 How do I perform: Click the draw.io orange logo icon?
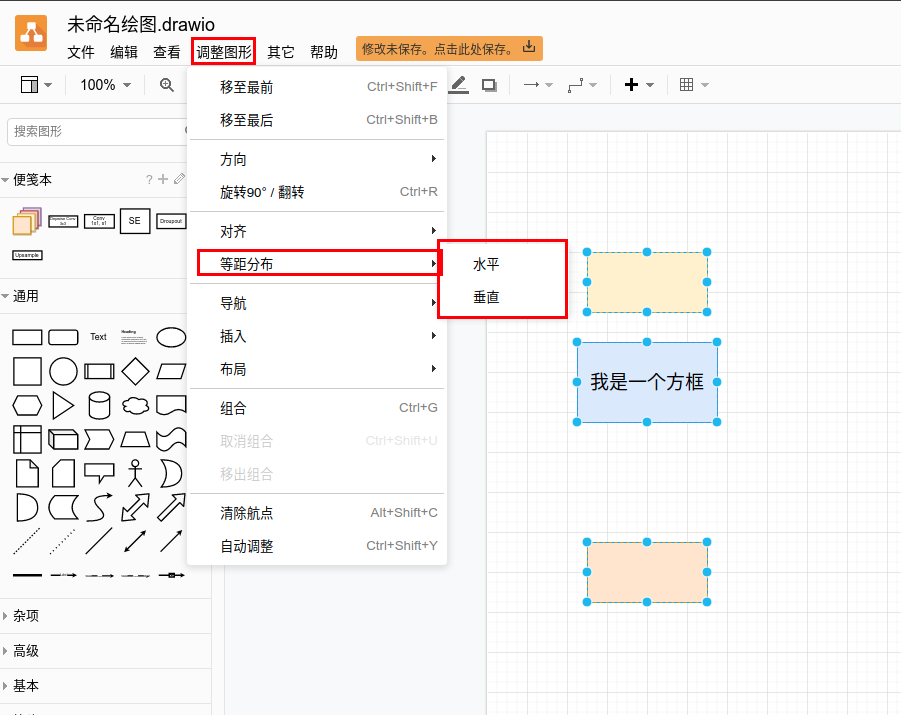[31, 33]
